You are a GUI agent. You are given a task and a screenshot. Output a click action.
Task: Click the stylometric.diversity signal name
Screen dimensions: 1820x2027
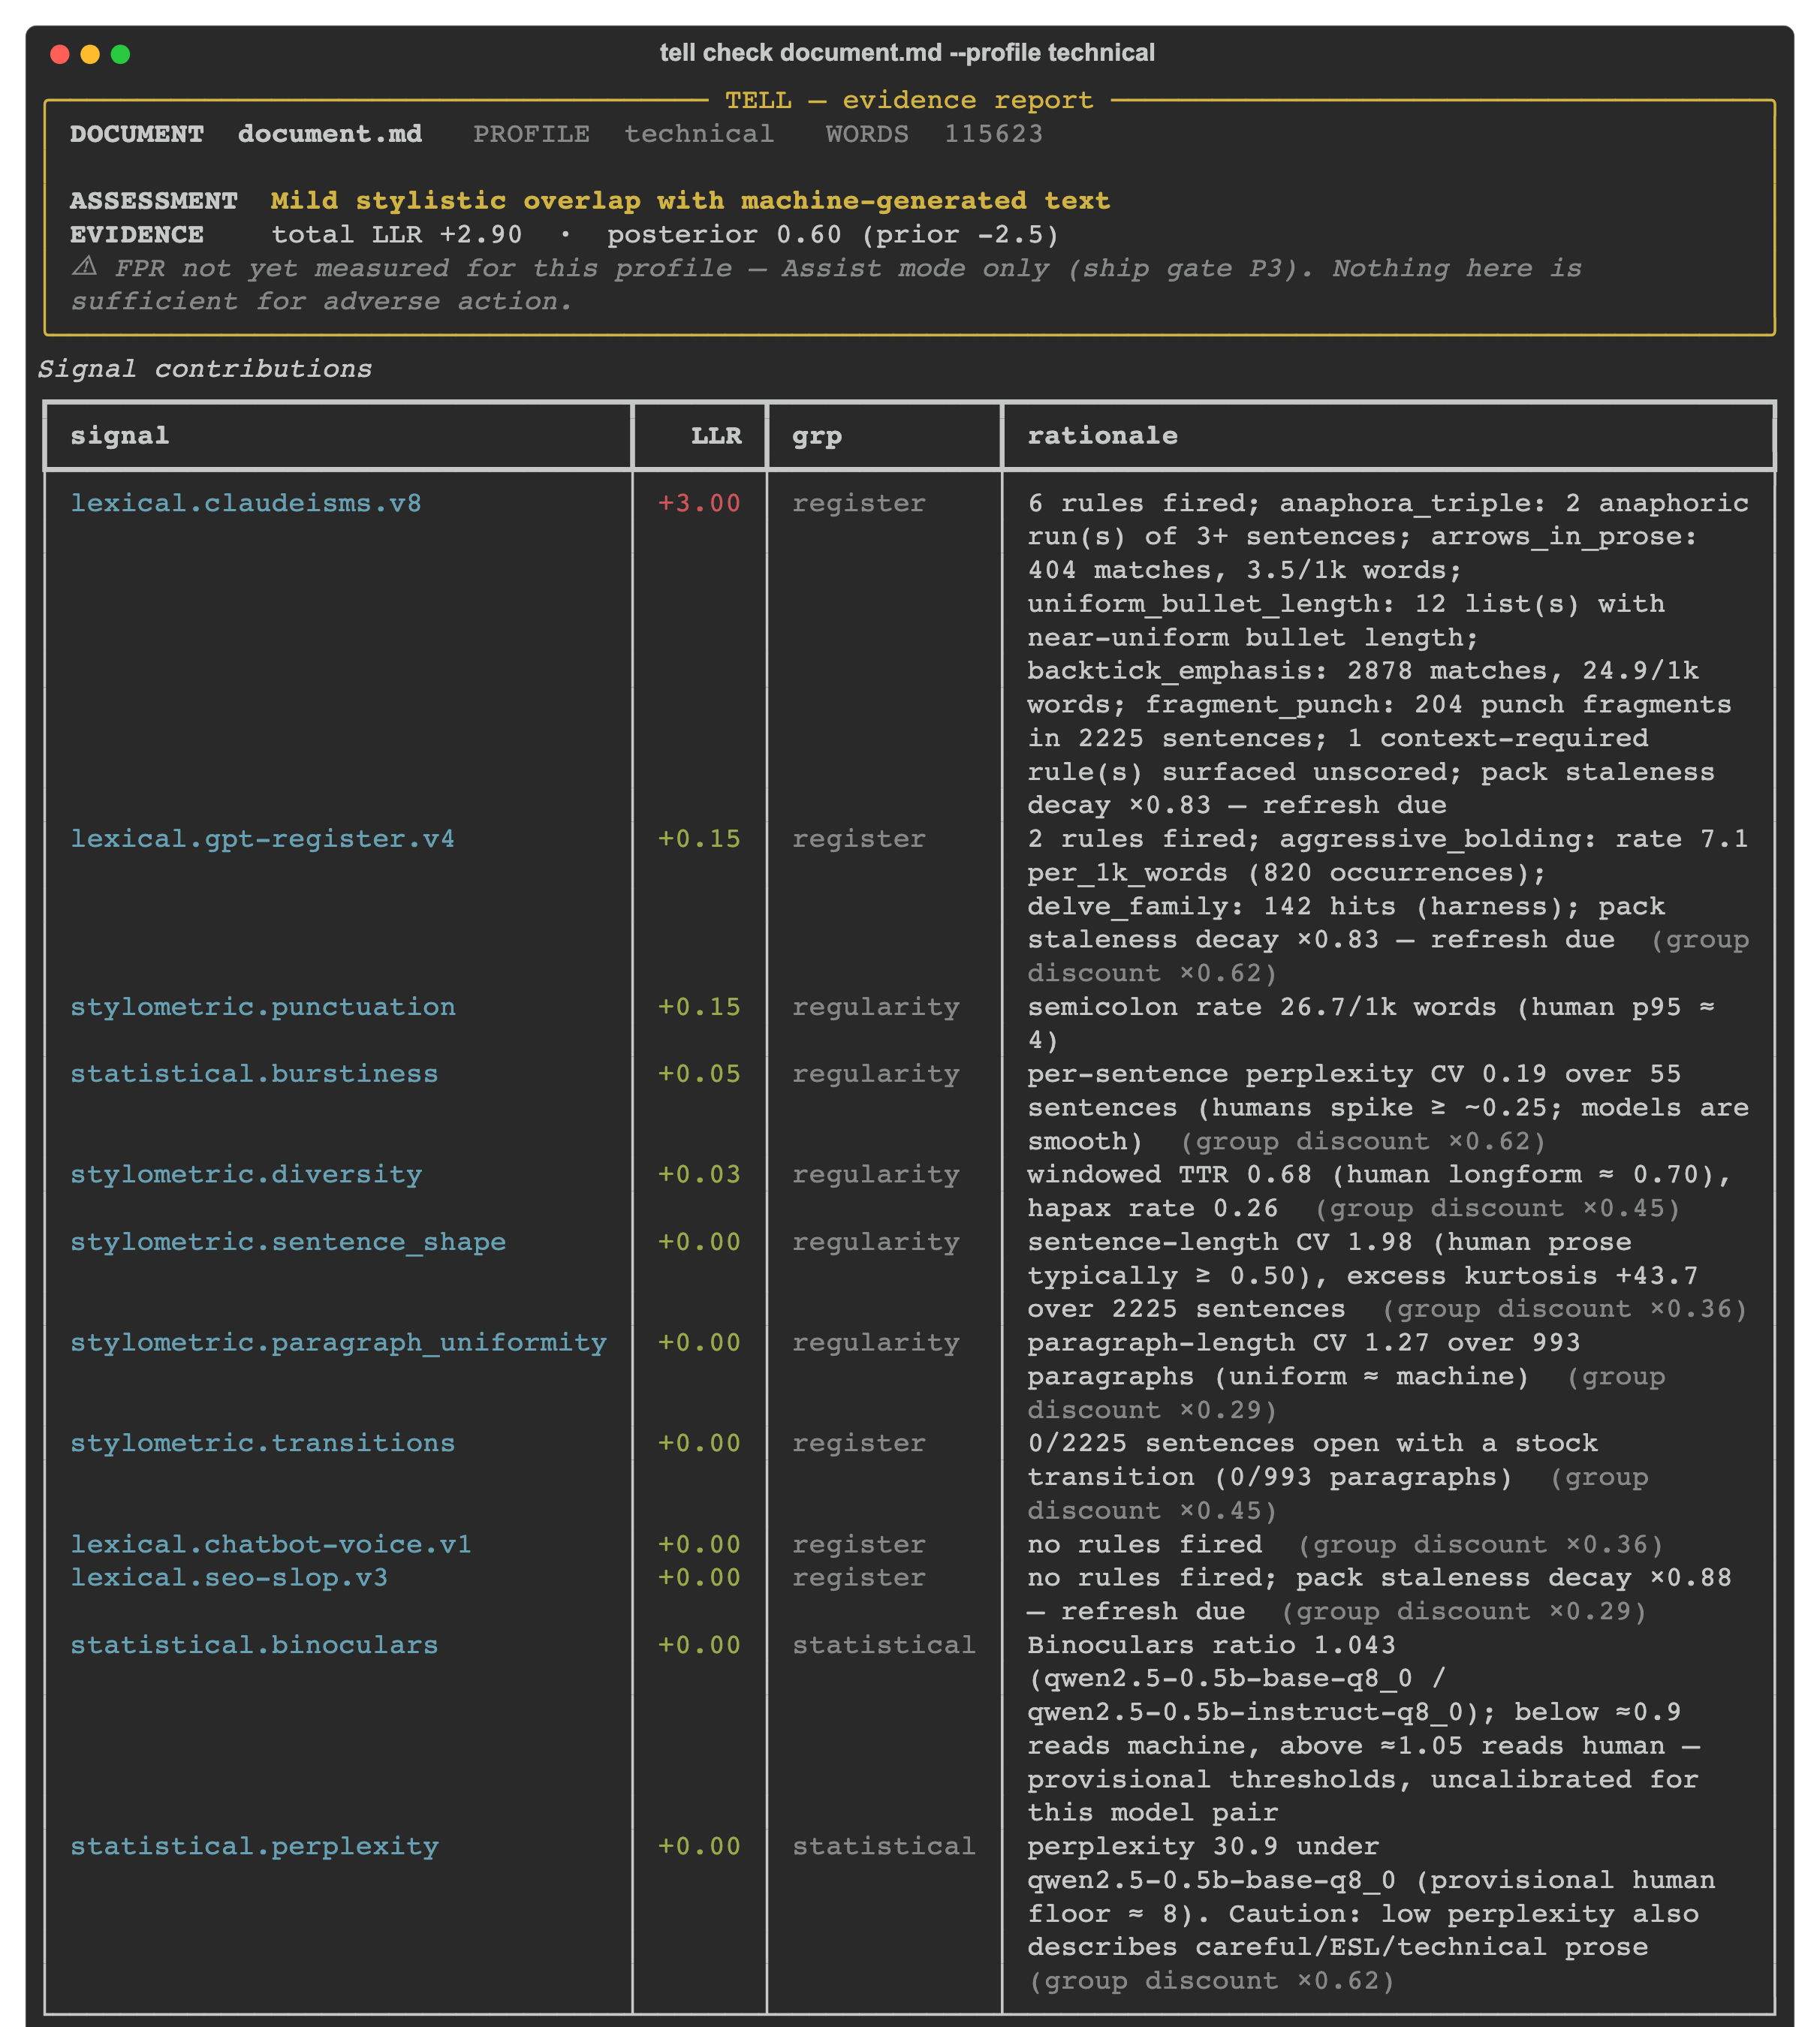tap(245, 1175)
